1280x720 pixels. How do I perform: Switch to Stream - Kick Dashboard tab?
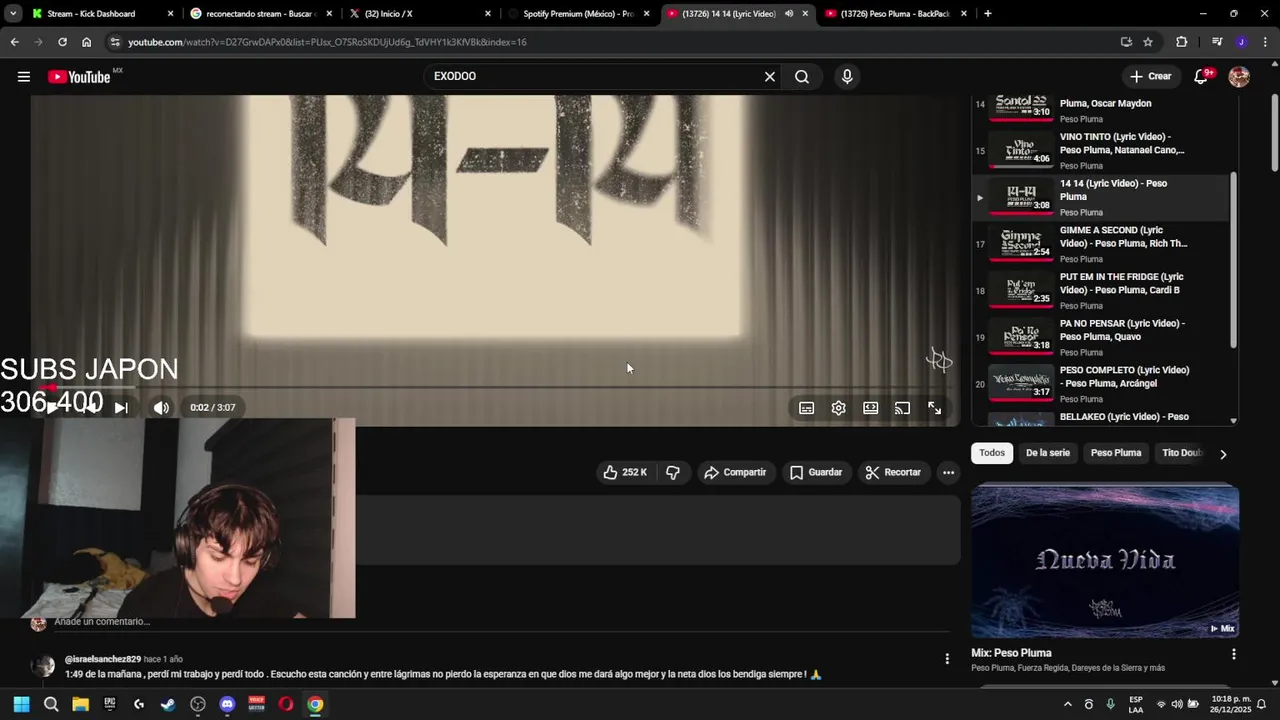(91, 14)
